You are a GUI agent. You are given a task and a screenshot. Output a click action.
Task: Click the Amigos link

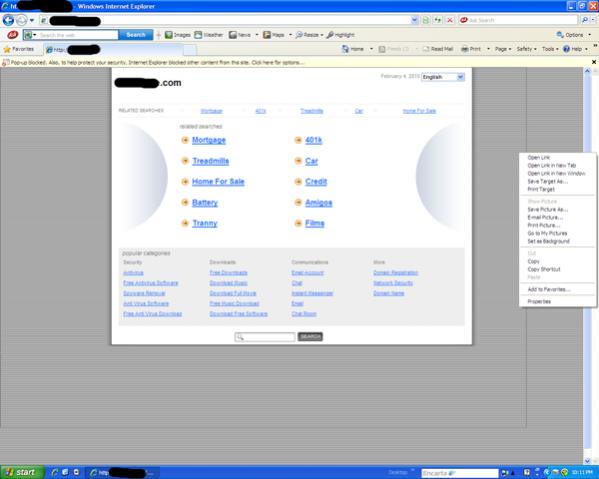[x=319, y=203]
